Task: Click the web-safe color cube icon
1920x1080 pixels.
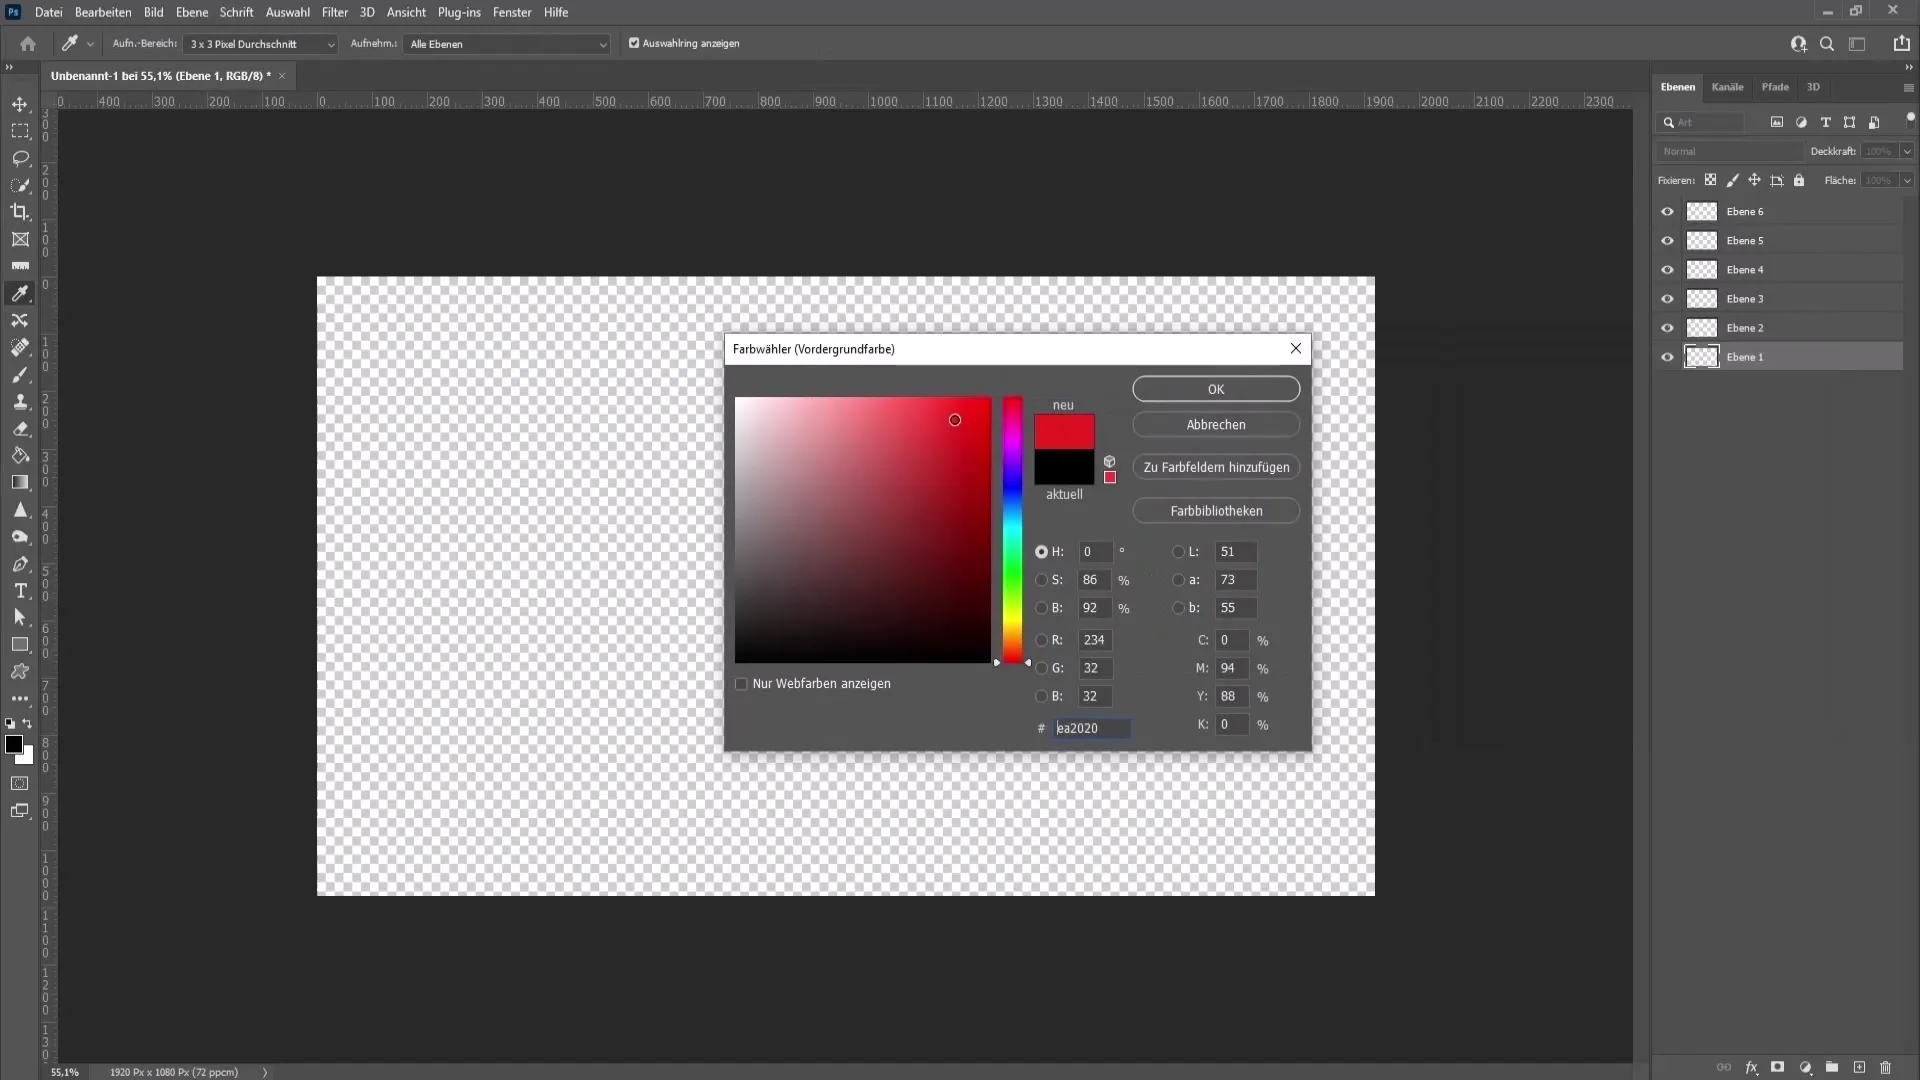Action: click(x=1109, y=461)
